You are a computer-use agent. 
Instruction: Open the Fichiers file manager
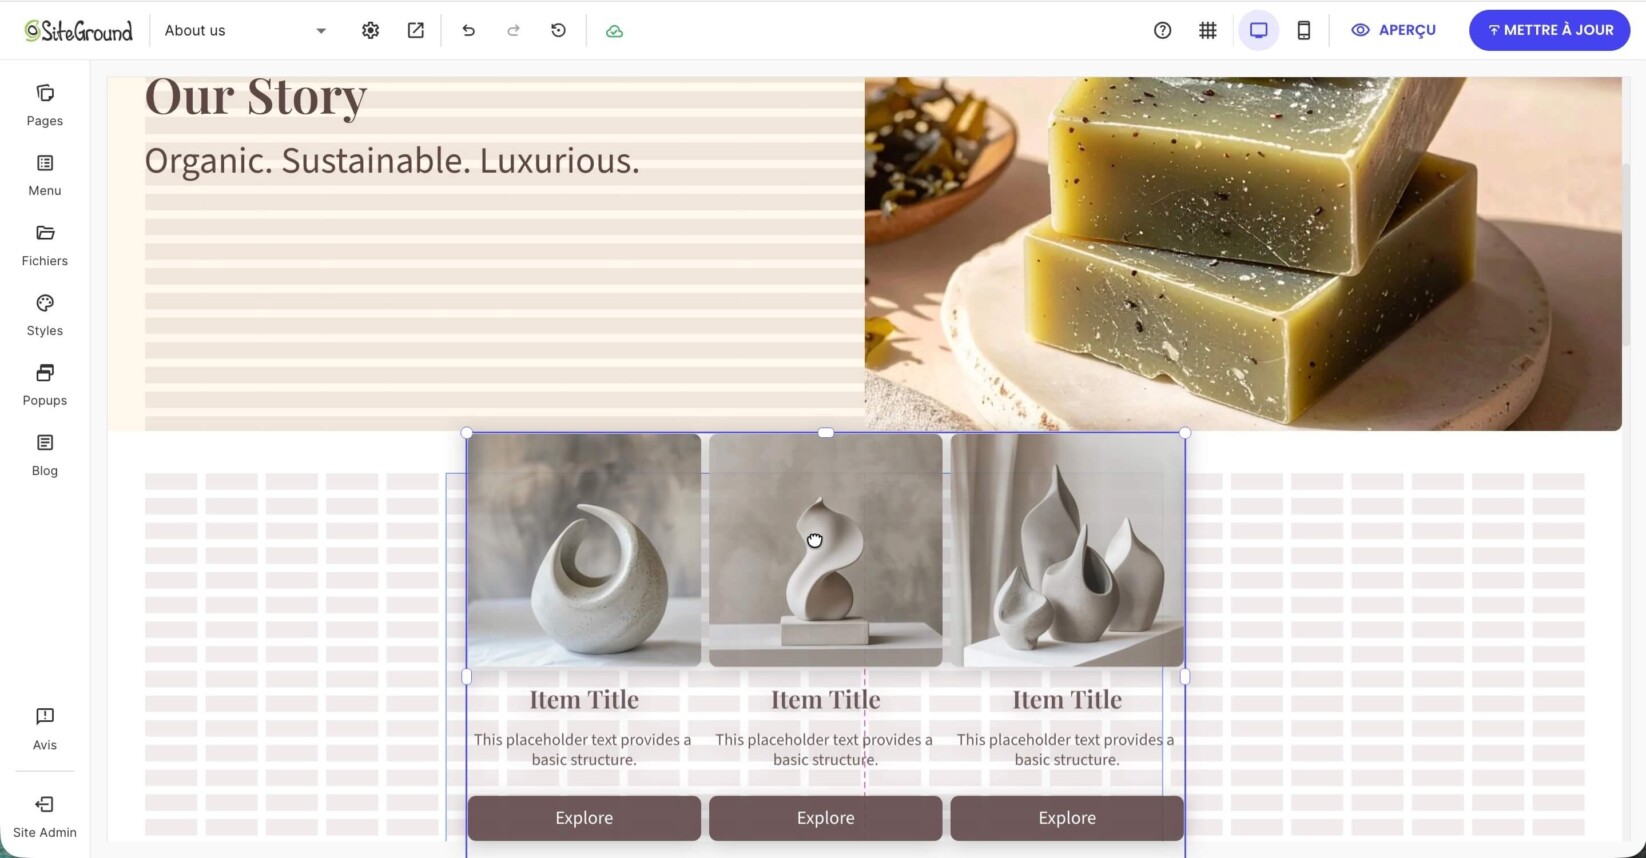pyautogui.click(x=45, y=246)
